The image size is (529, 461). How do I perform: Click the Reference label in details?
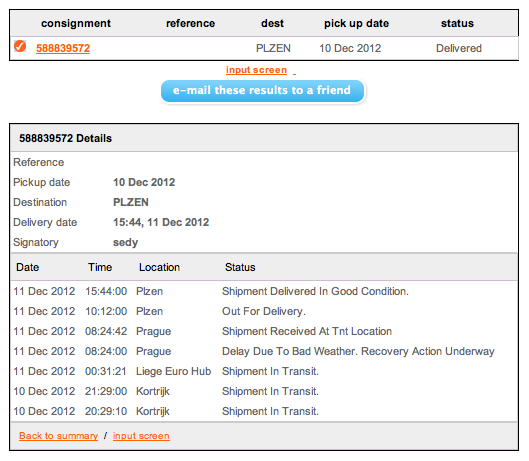point(38,162)
